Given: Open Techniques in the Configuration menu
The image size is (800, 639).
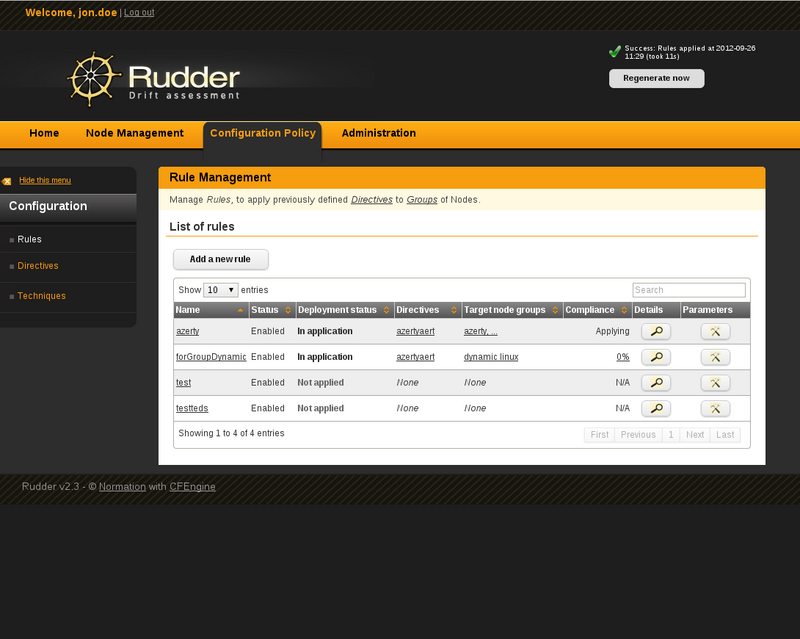Looking at the screenshot, I should tap(41, 296).
